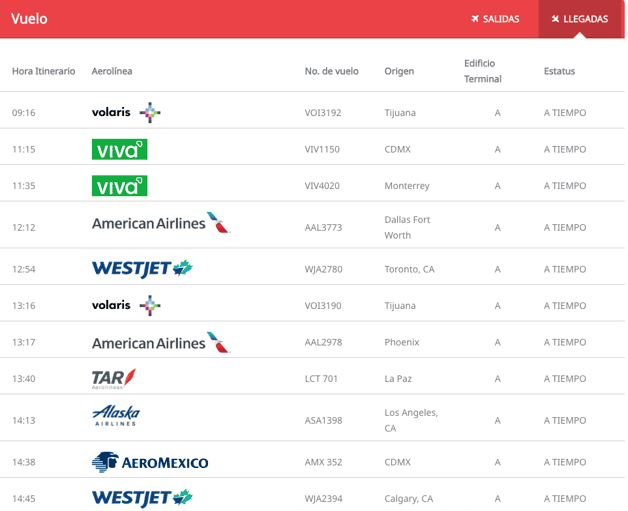Click the Los Angeles, CA origin cell
The height and width of the screenshot is (511, 628).
point(411,420)
